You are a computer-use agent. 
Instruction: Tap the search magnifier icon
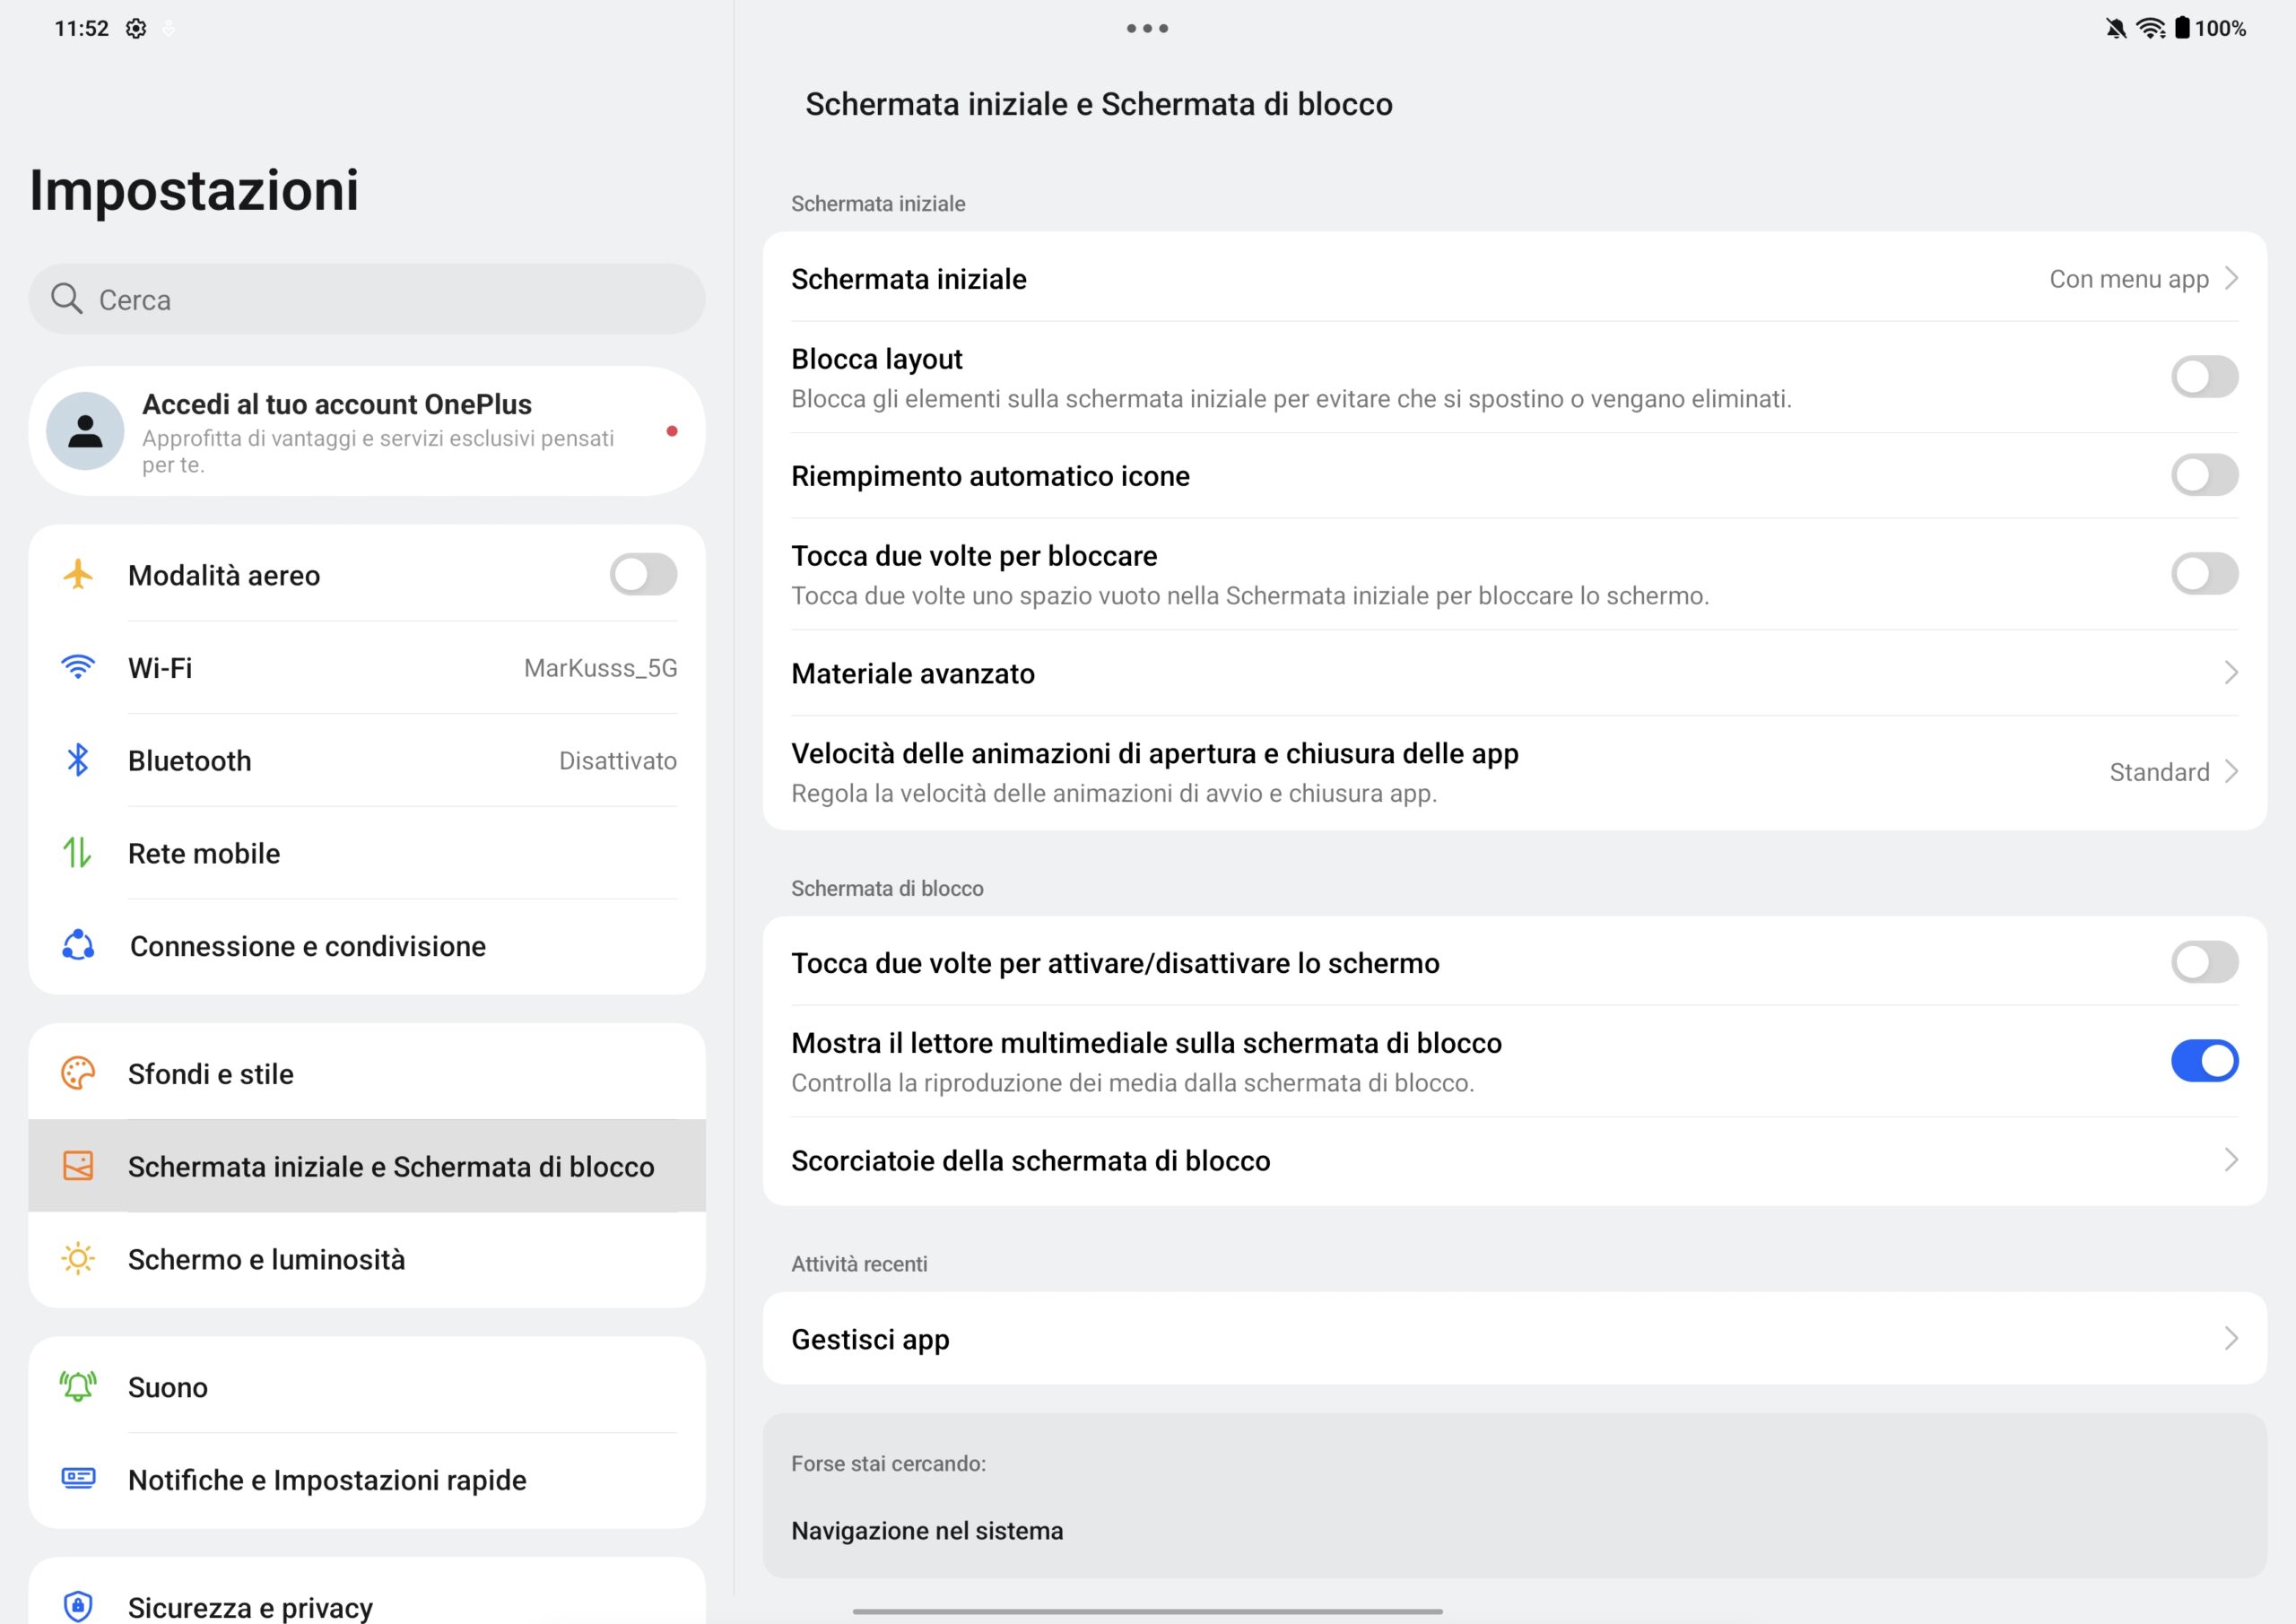pos(66,299)
